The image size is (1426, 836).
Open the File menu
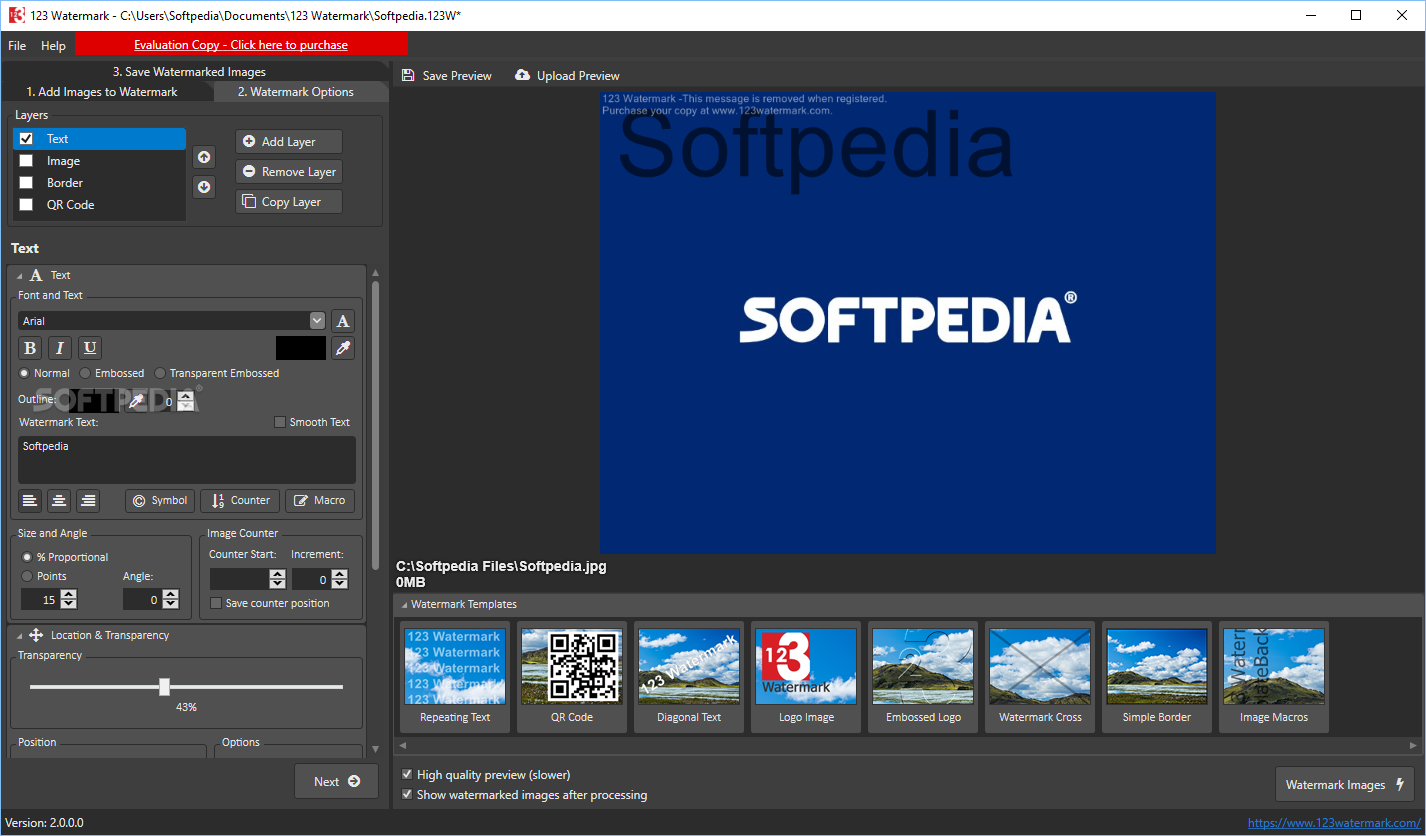(17, 45)
